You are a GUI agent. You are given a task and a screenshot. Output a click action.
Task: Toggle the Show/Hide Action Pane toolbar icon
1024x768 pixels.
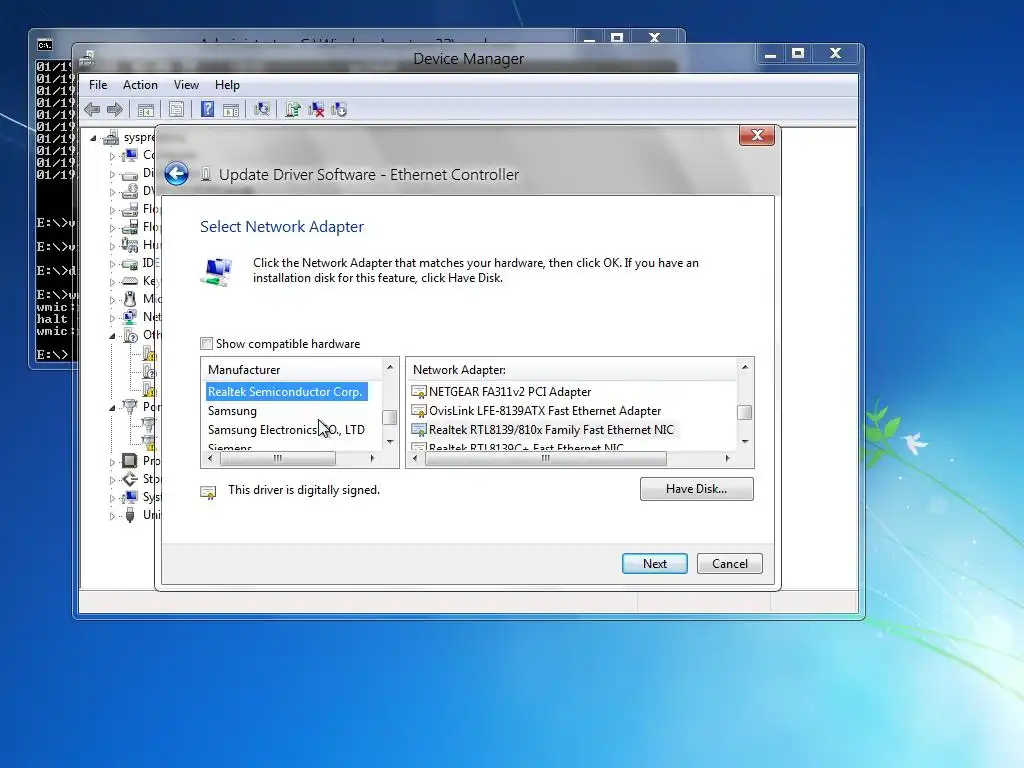(231, 110)
